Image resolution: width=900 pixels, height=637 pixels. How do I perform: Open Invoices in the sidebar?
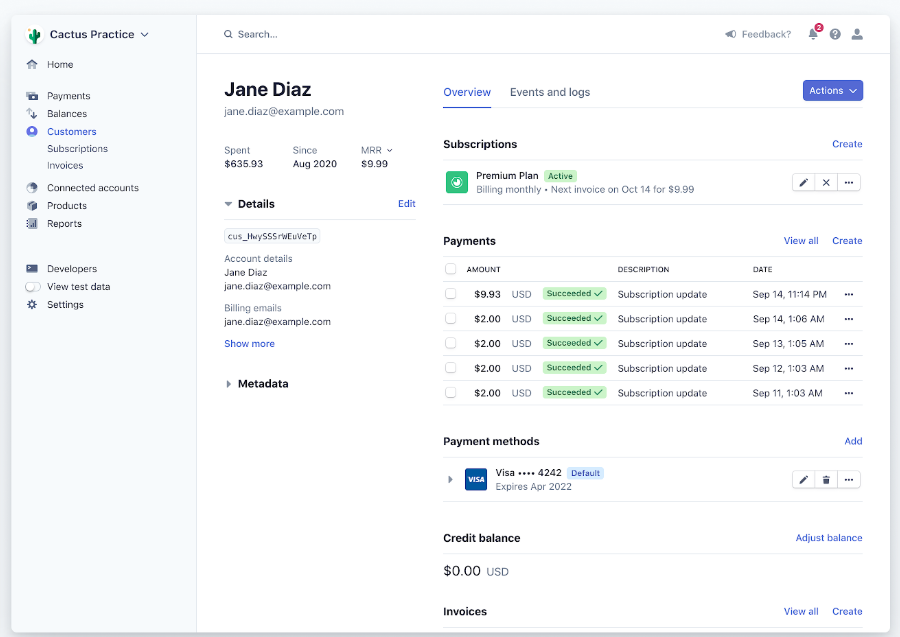click(64, 165)
